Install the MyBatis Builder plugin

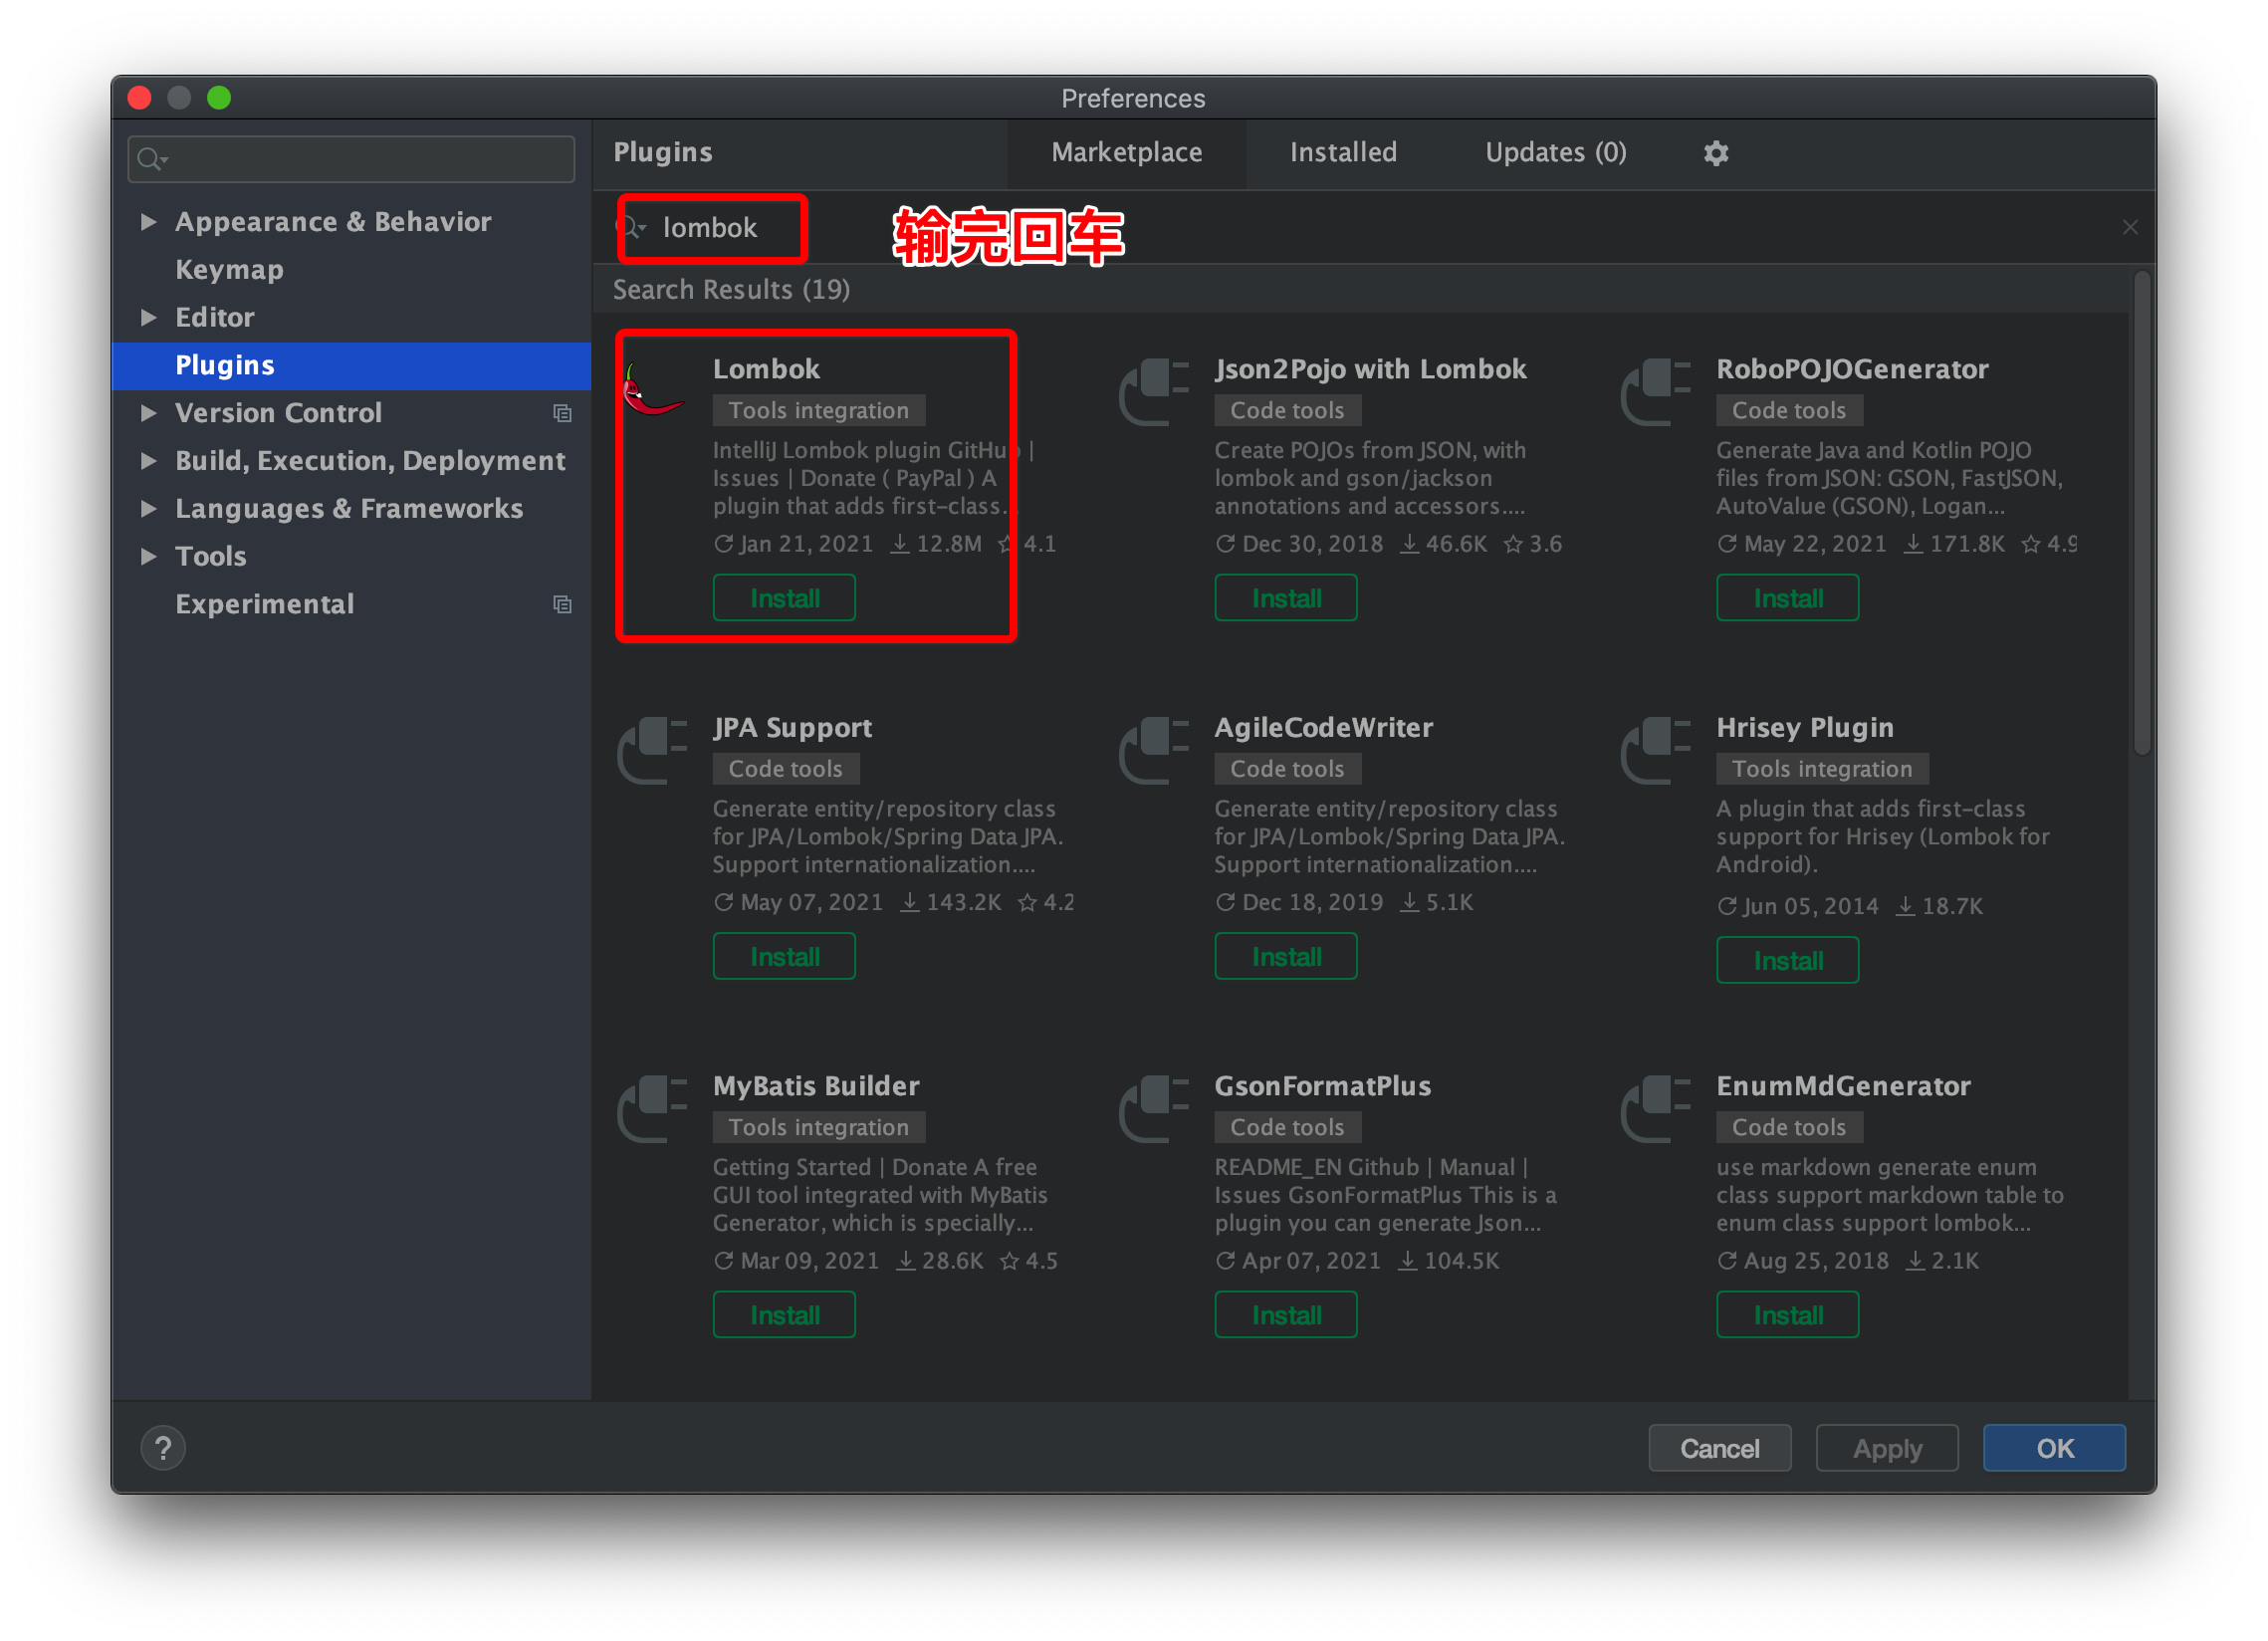784,1315
